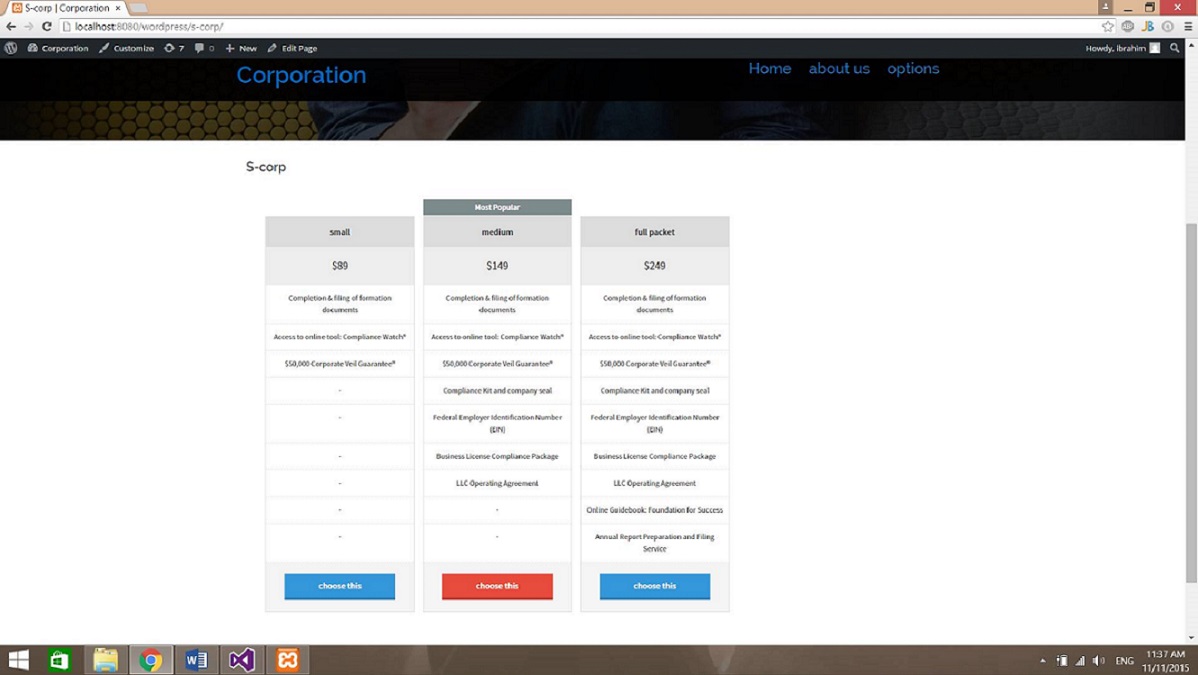Viewport: 1198px width, 675px height.
Task: Open the Customize option in admin bar
Action: [x=126, y=48]
